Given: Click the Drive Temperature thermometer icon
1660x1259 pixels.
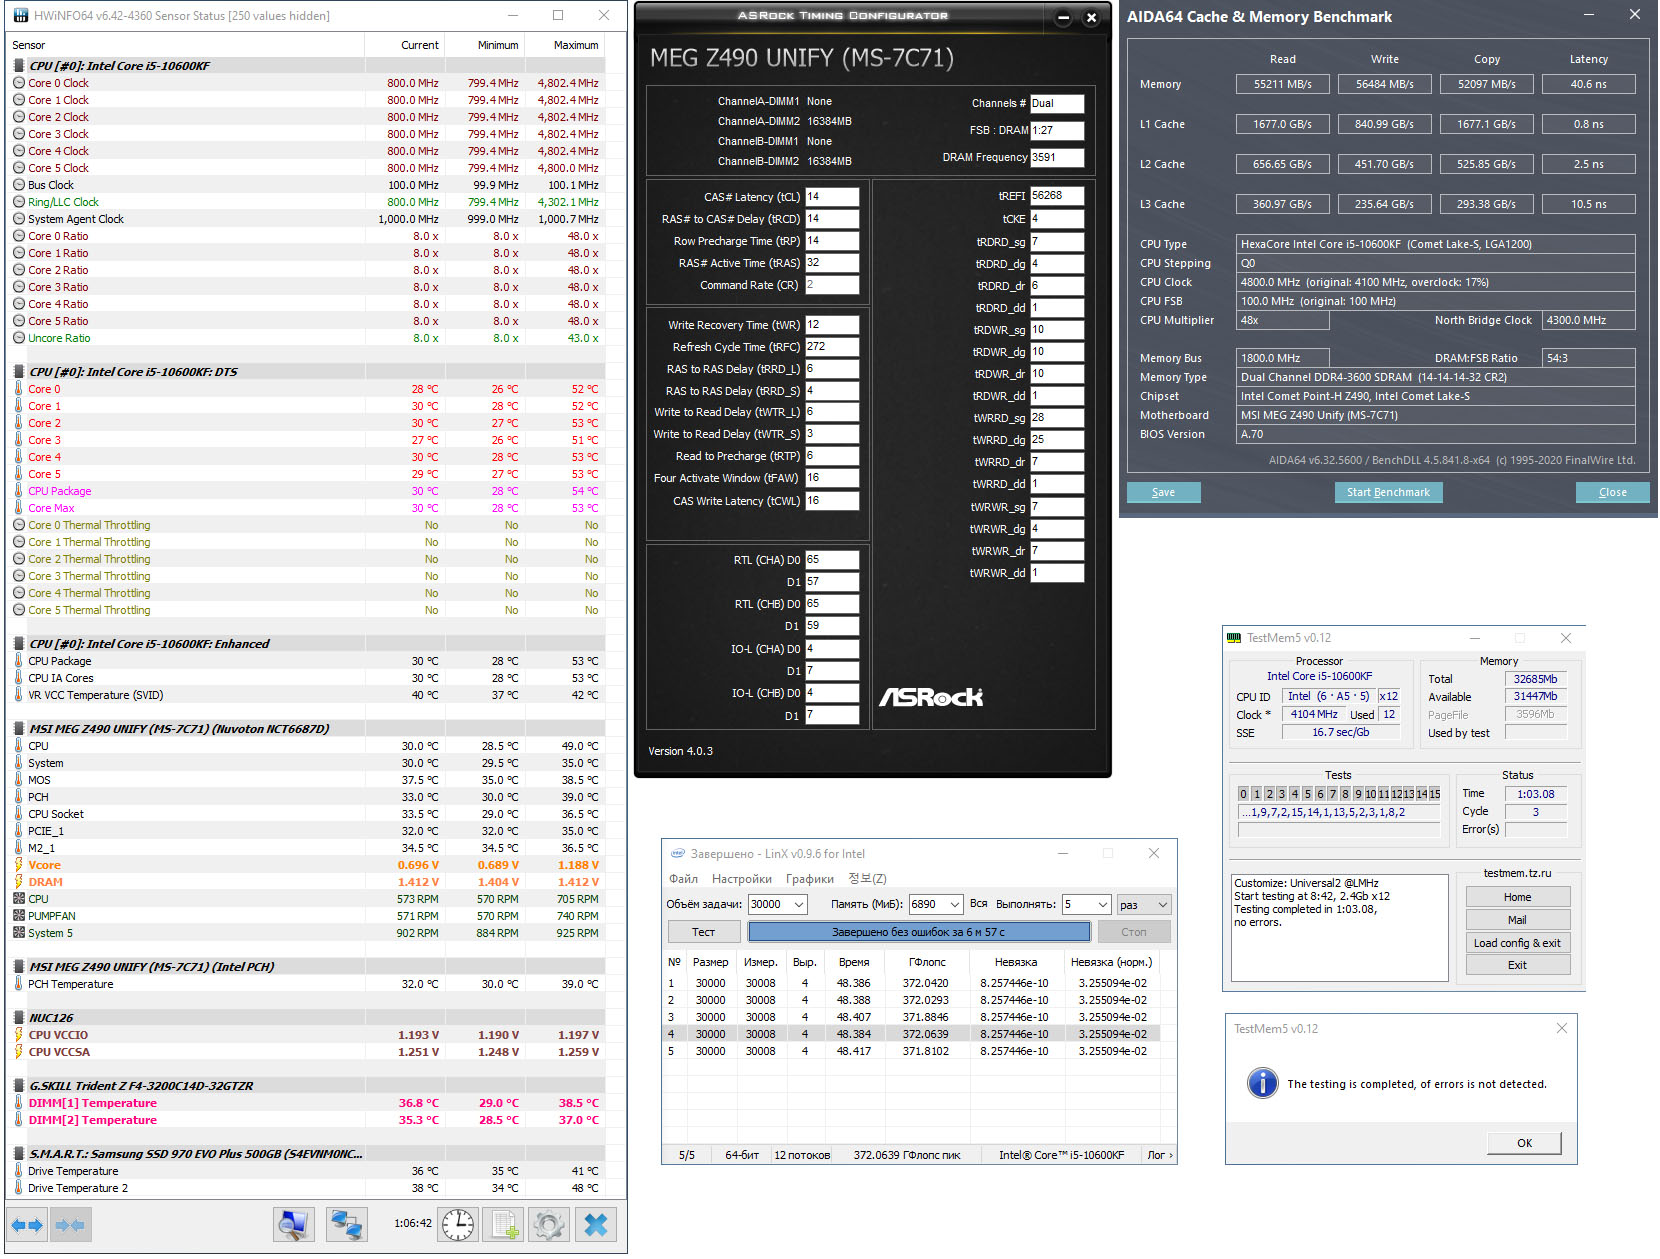Looking at the screenshot, I should tap(19, 1171).
